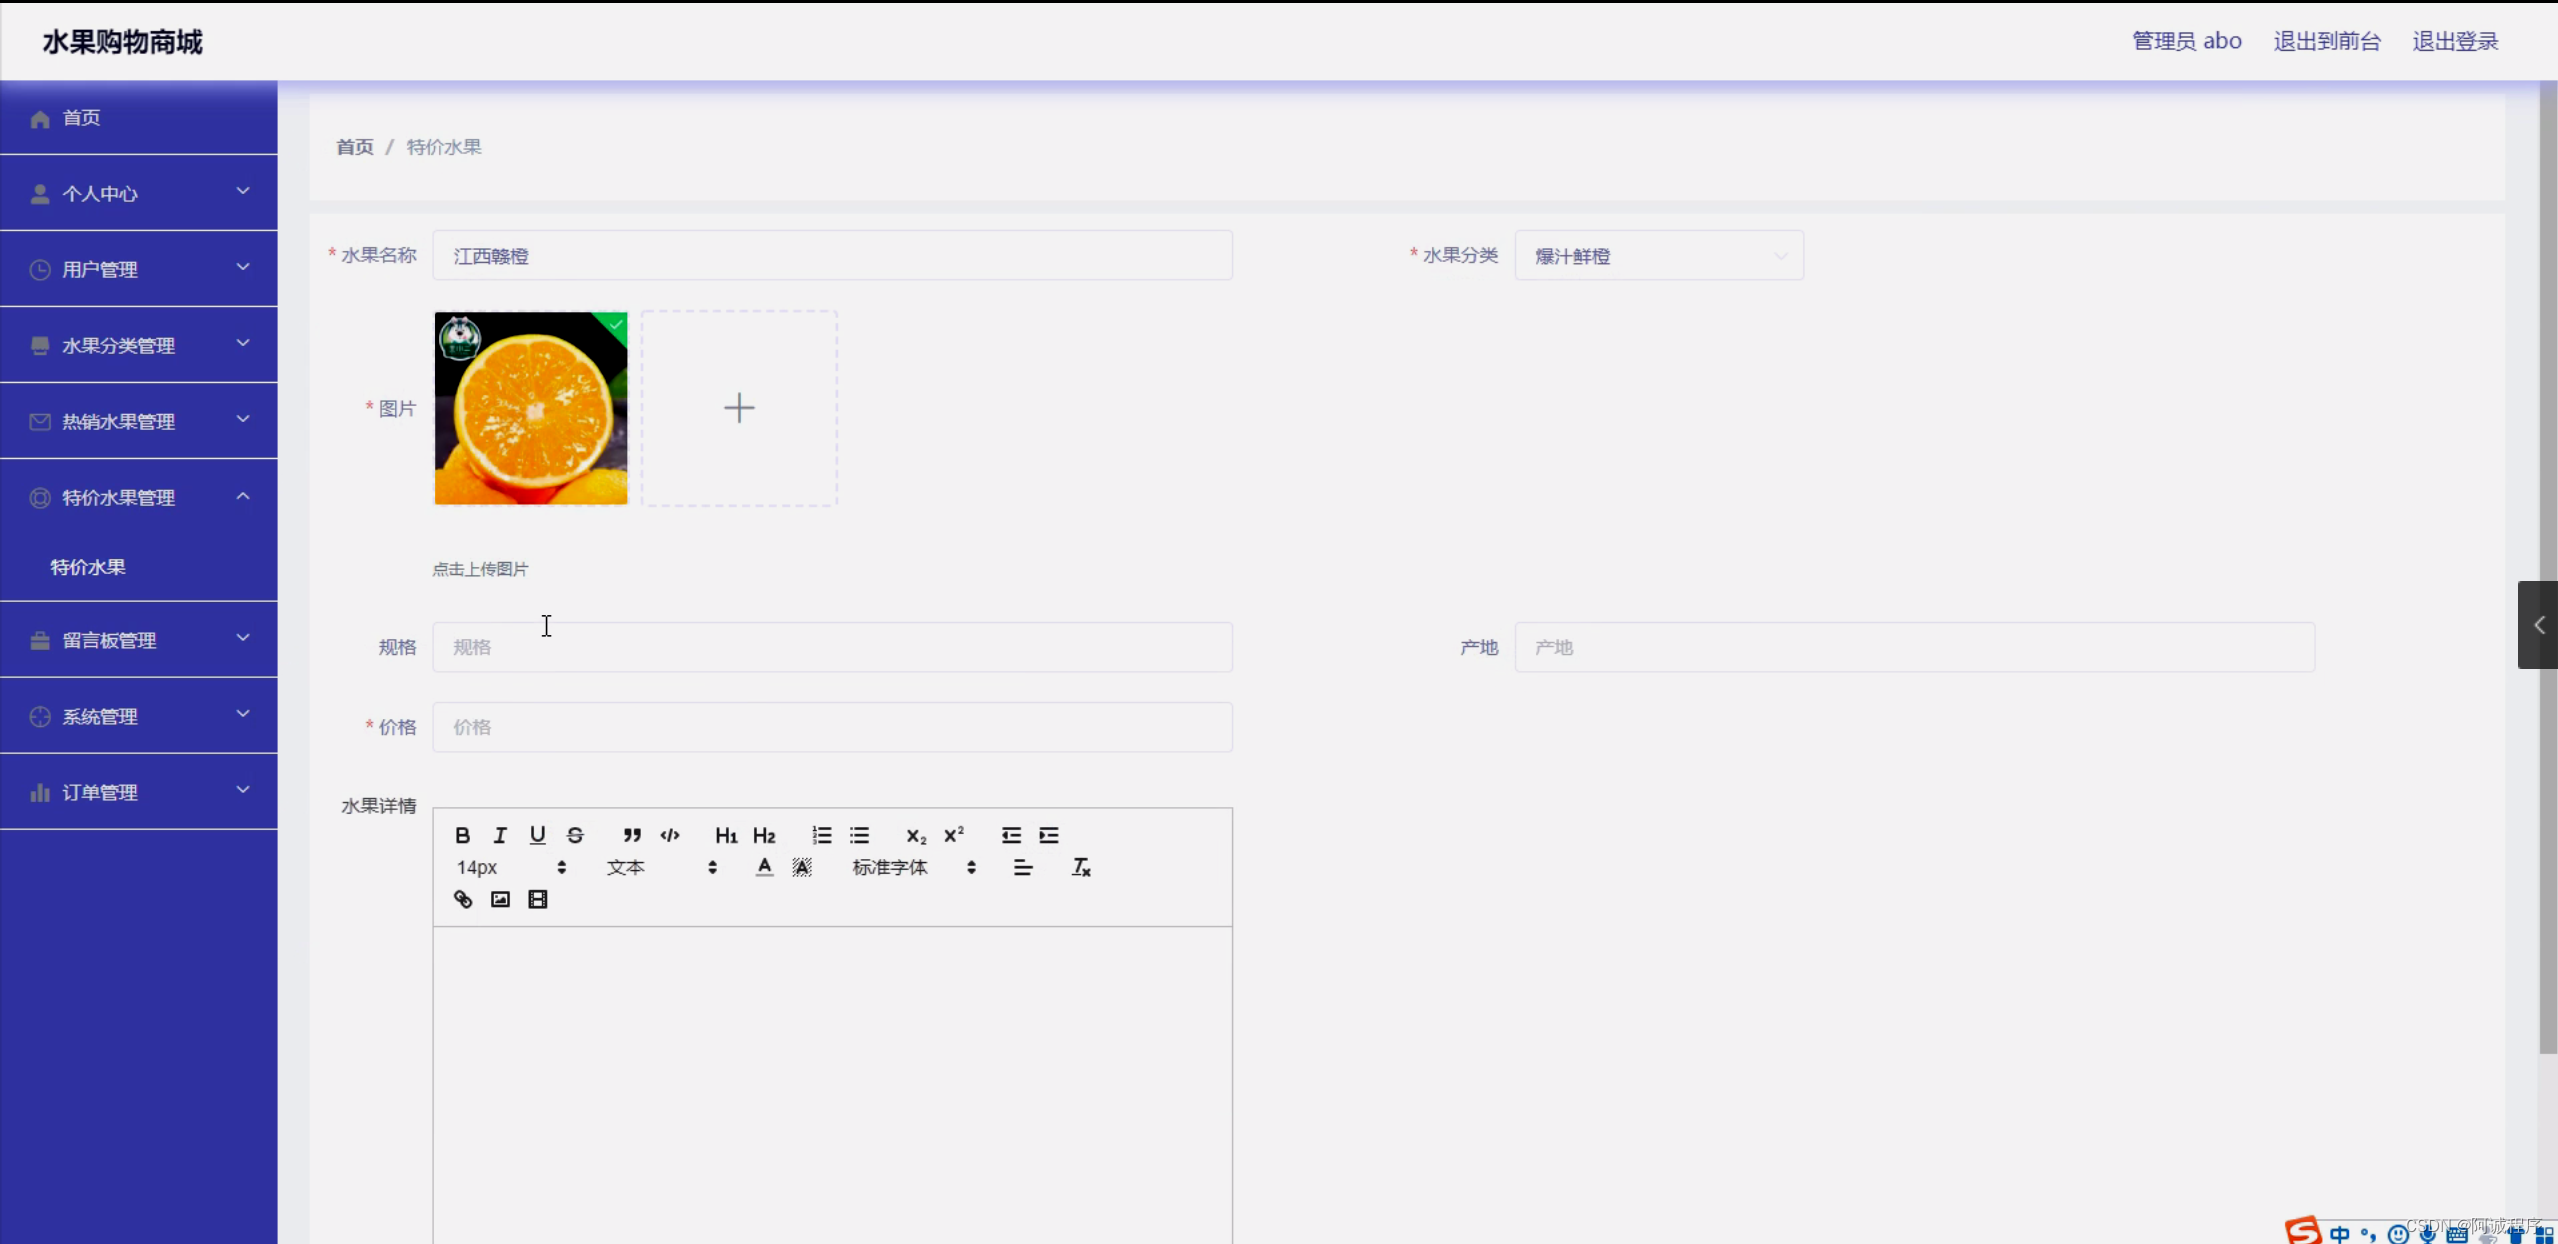Open the font color picker icon
Image resolution: width=2558 pixels, height=1244 pixels.
pos(763,867)
